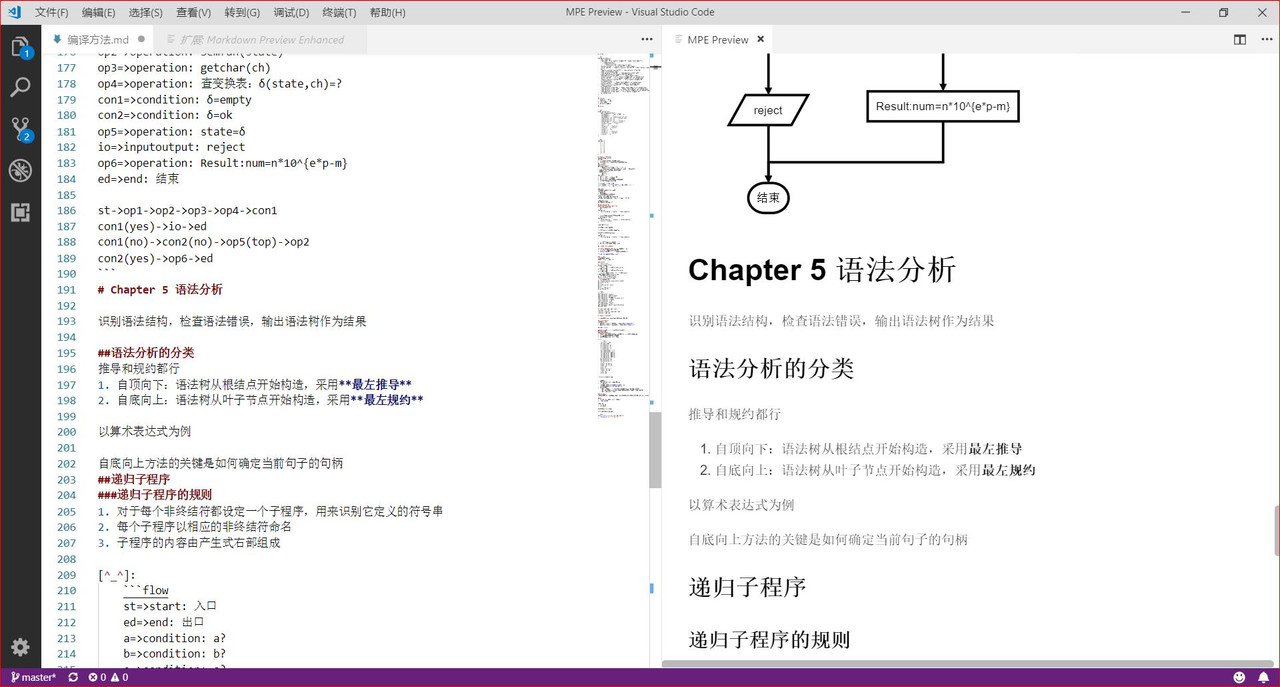Click the preview pane vertical scrollbar
This screenshot has height=687, width=1280.
click(1276, 530)
